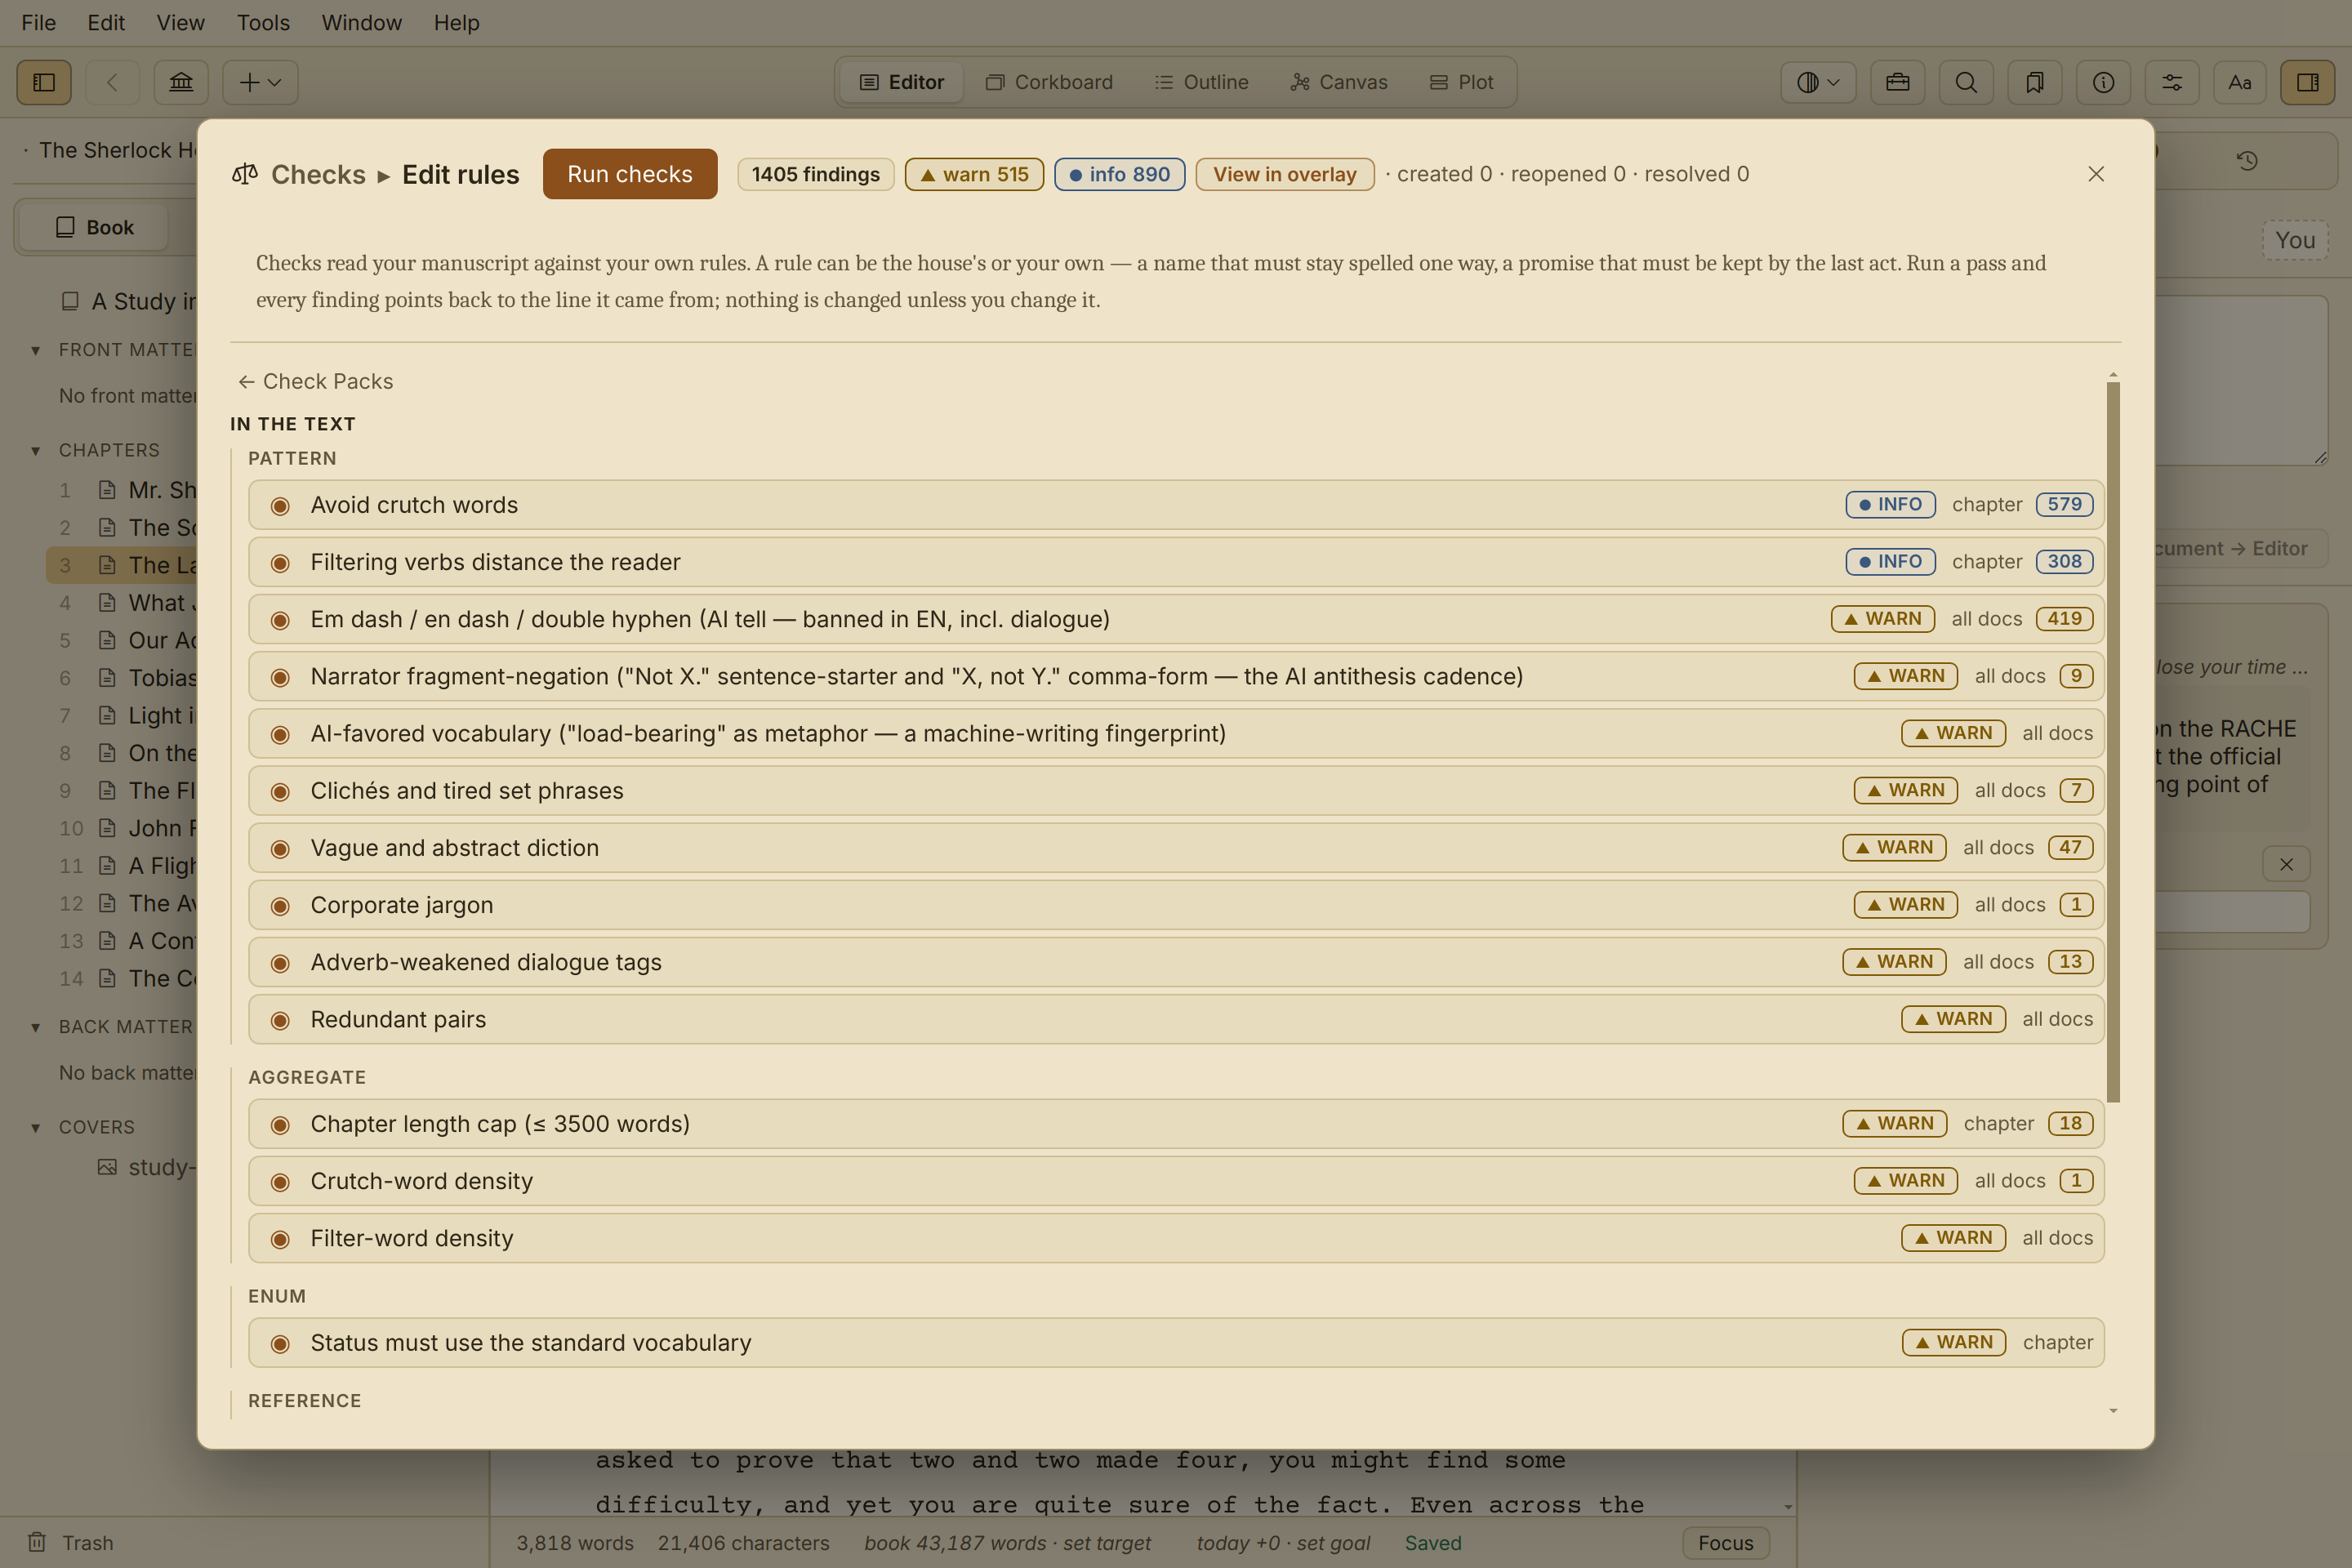Switch to the Corkboard view tab

(x=1049, y=82)
